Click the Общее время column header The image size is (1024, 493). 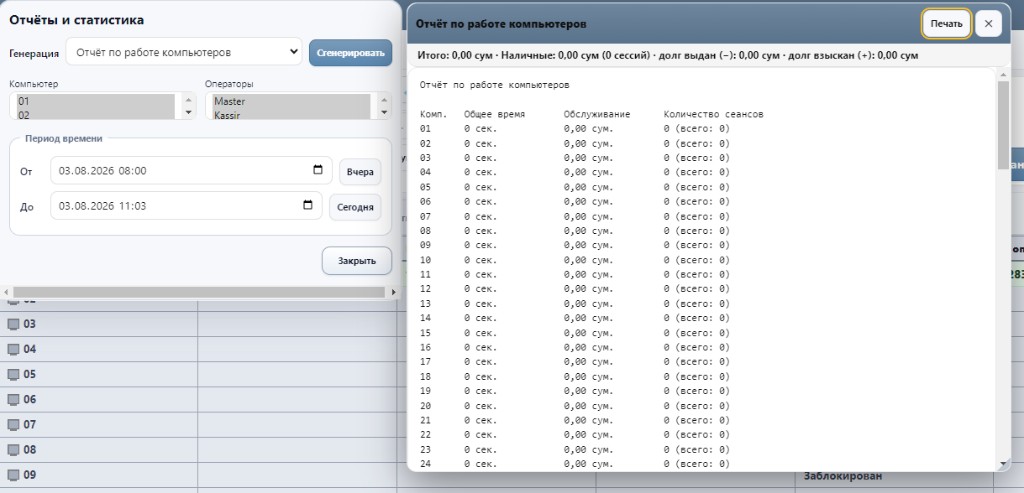click(x=494, y=114)
